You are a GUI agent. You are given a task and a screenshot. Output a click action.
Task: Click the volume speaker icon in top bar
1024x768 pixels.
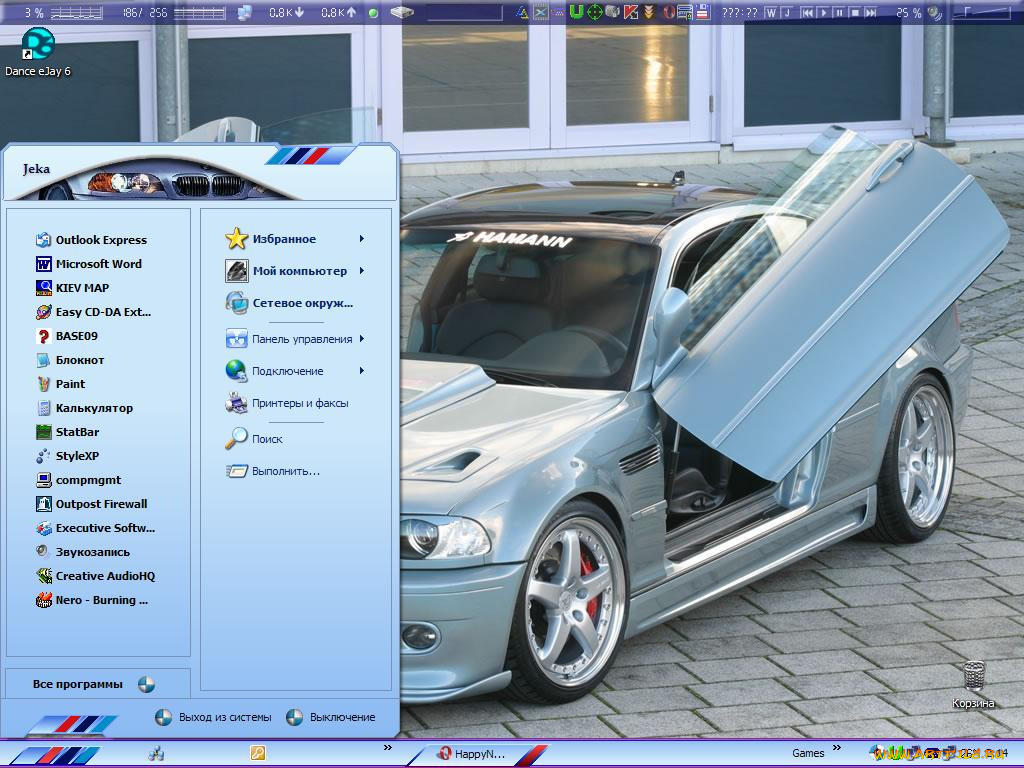(935, 12)
